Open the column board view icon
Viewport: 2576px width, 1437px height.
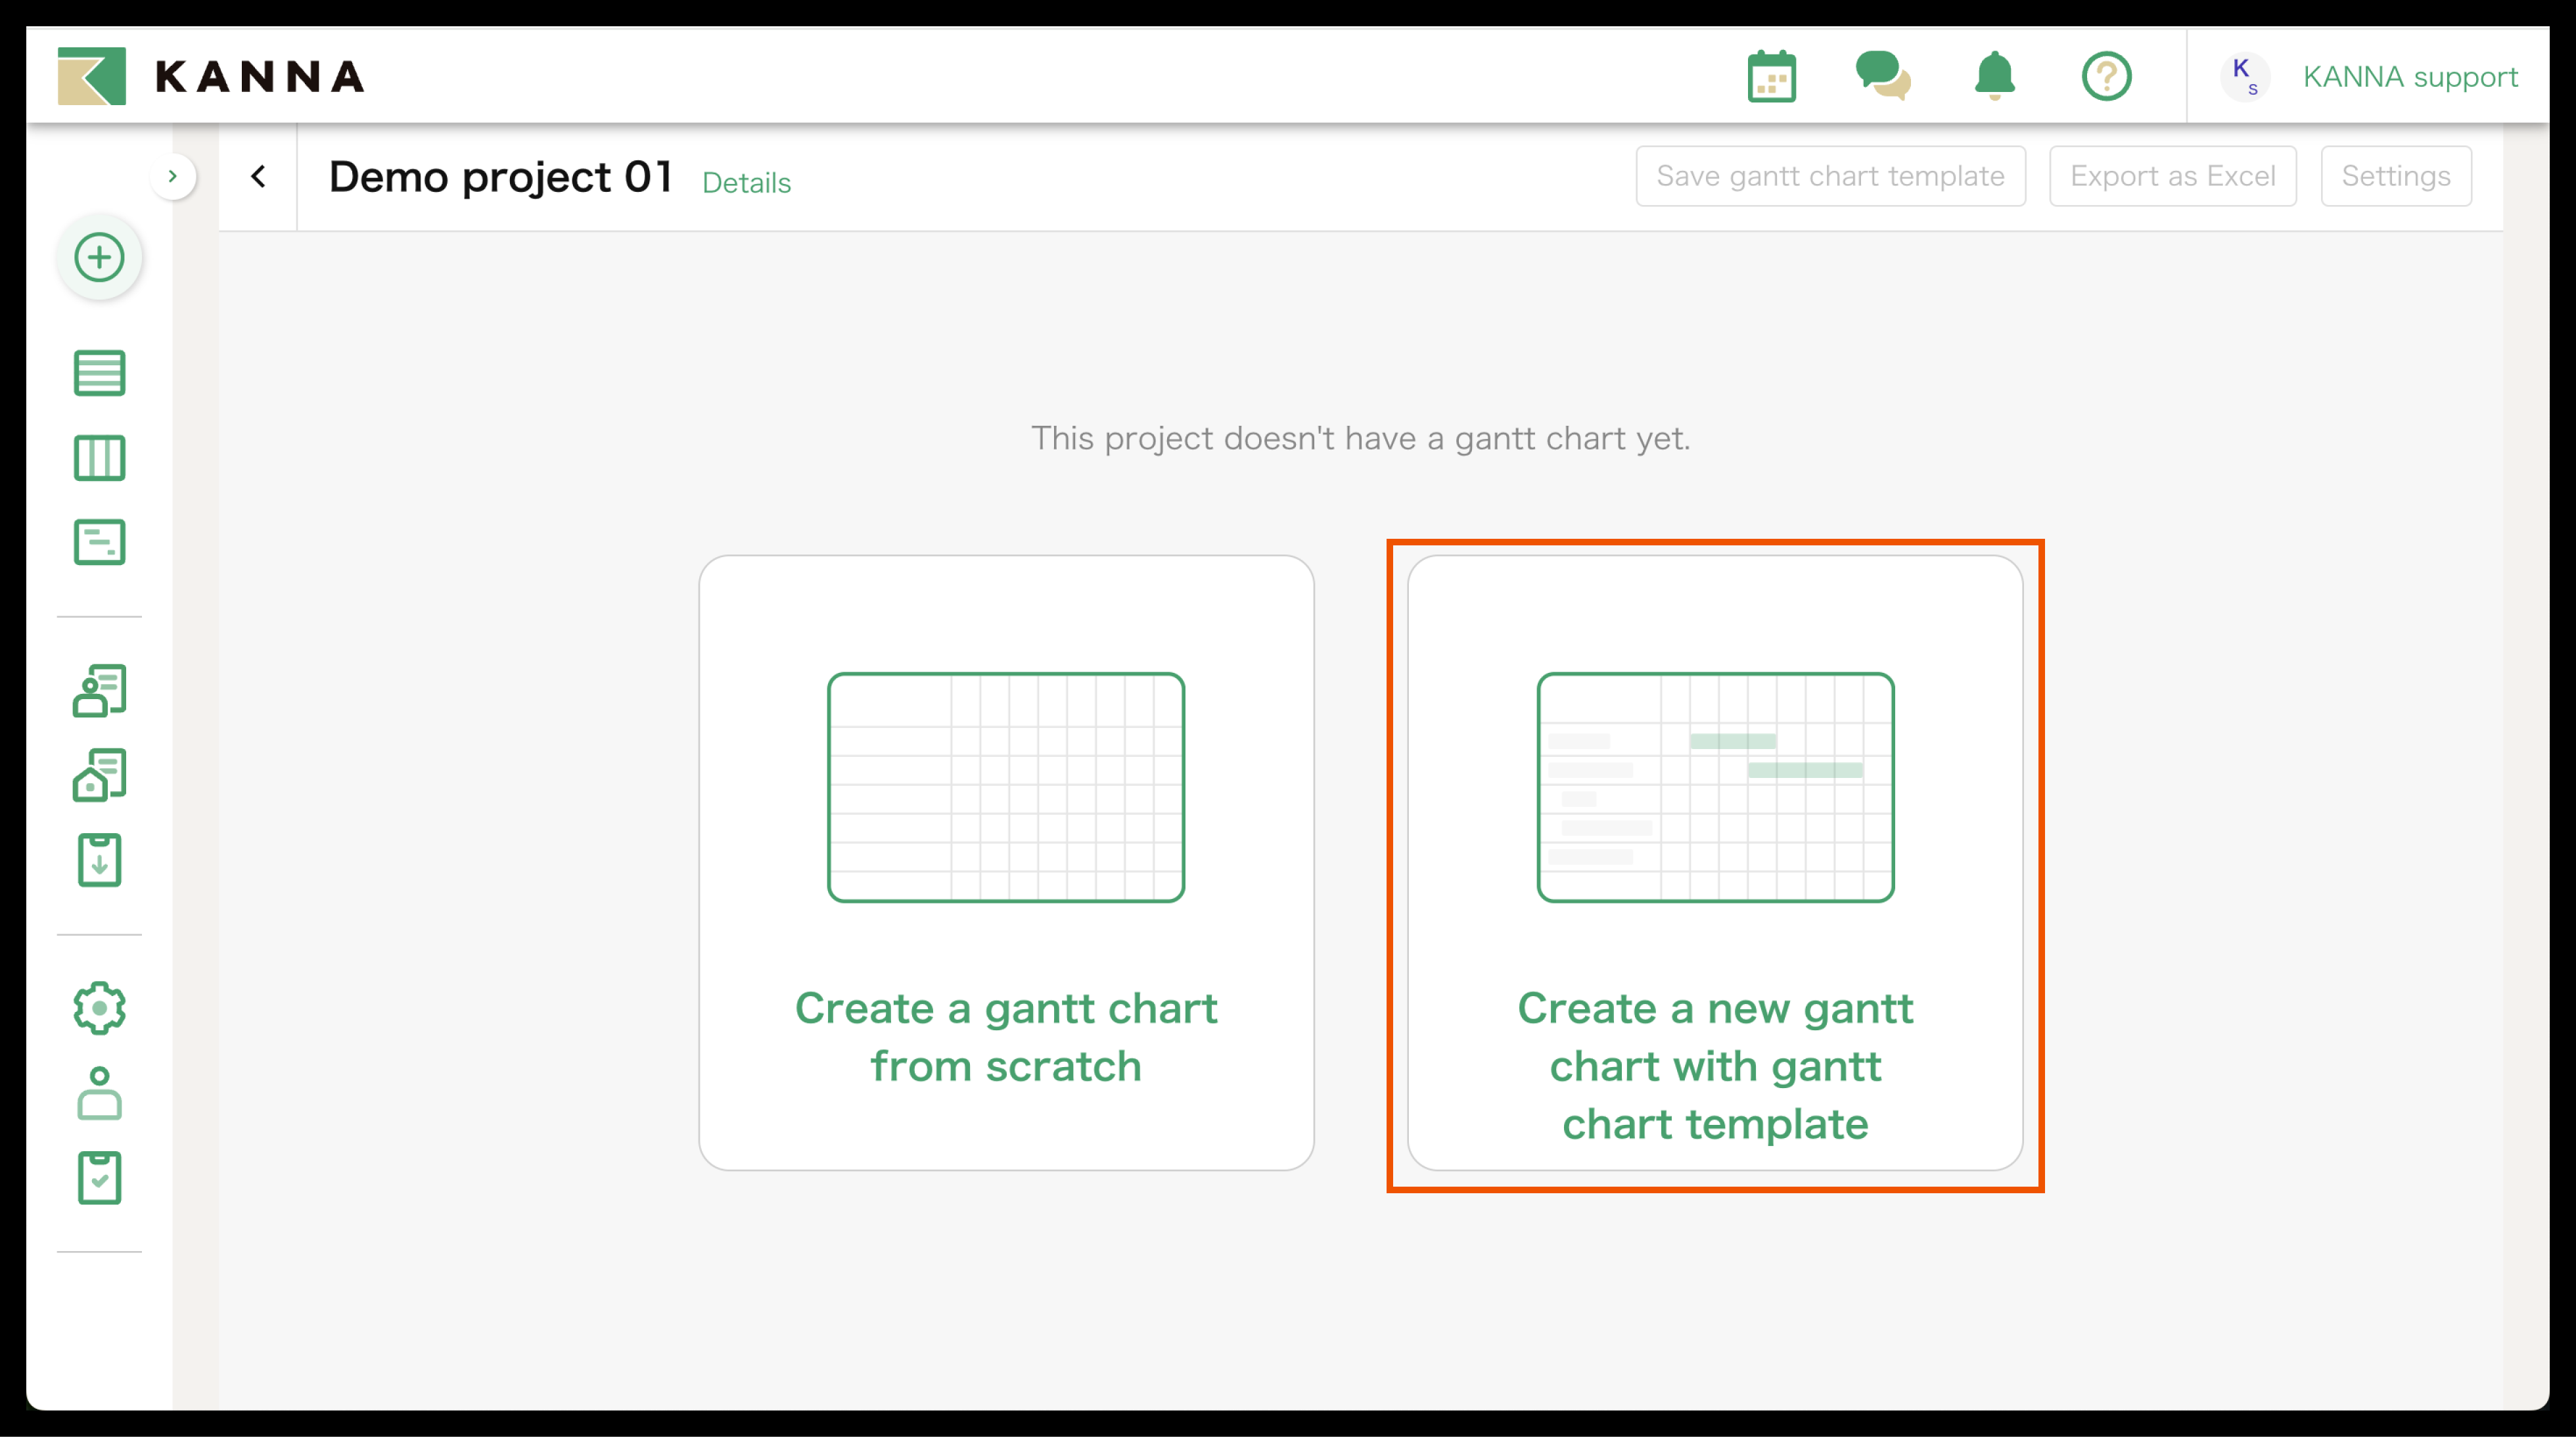[99, 458]
